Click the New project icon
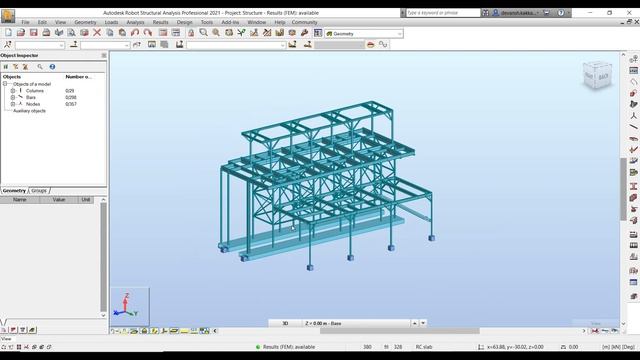Screen dimensions: 640x360 click(8, 33)
